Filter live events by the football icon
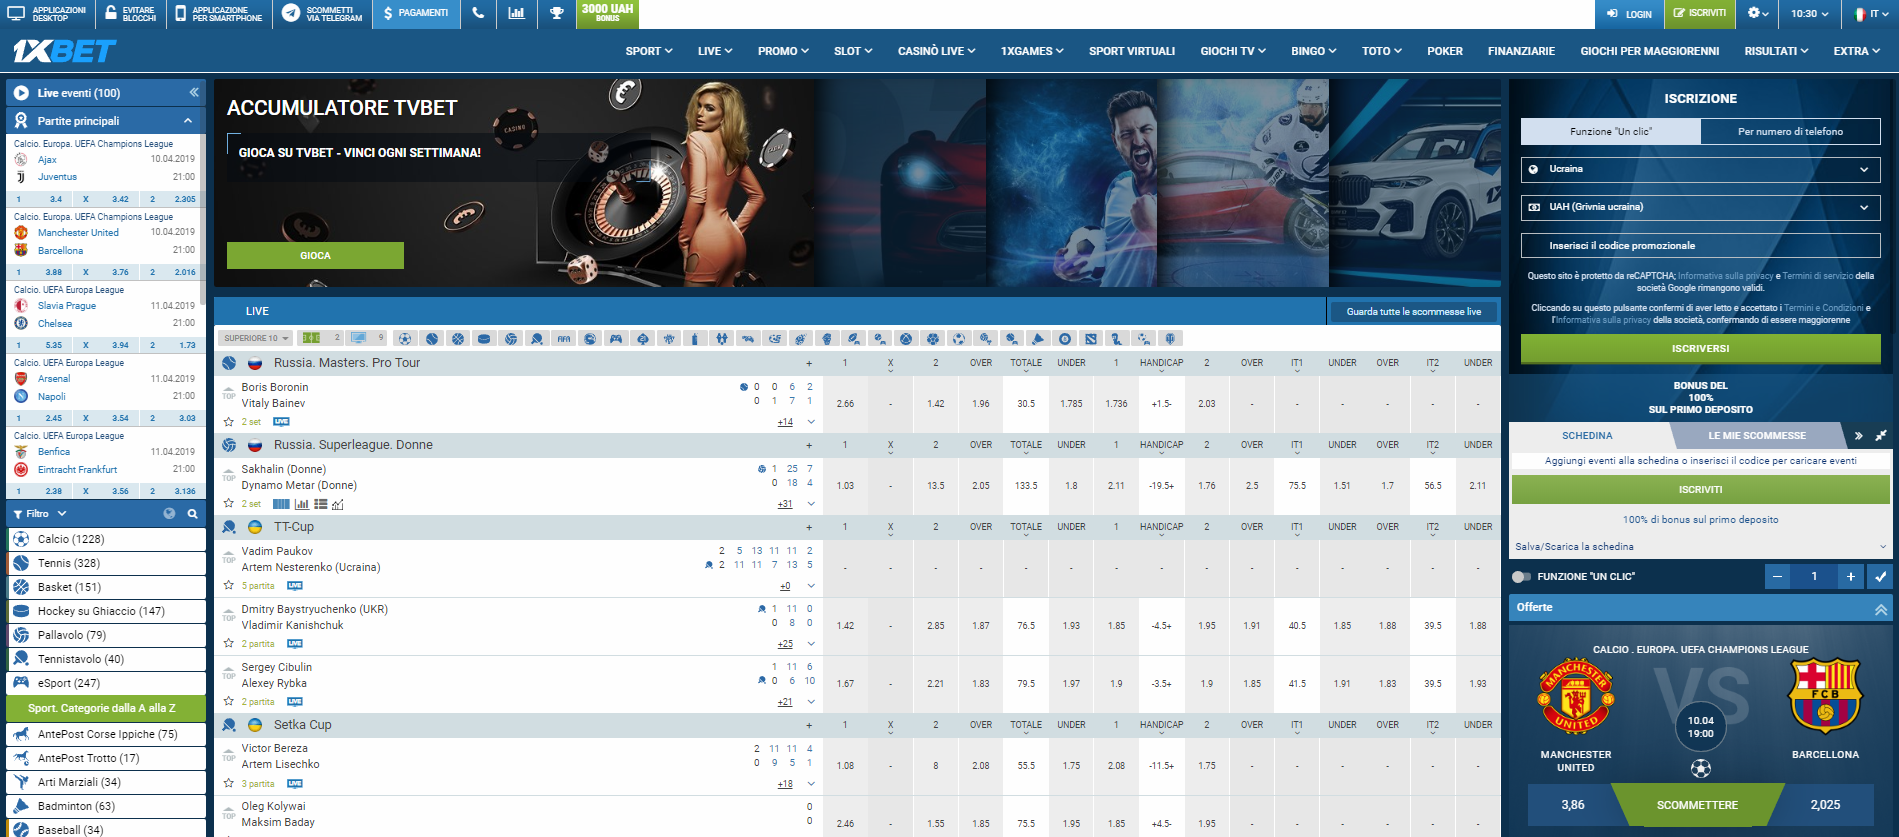Viewport: 1899px width, 837px height. pyautogui.click(x=404, y=338)
